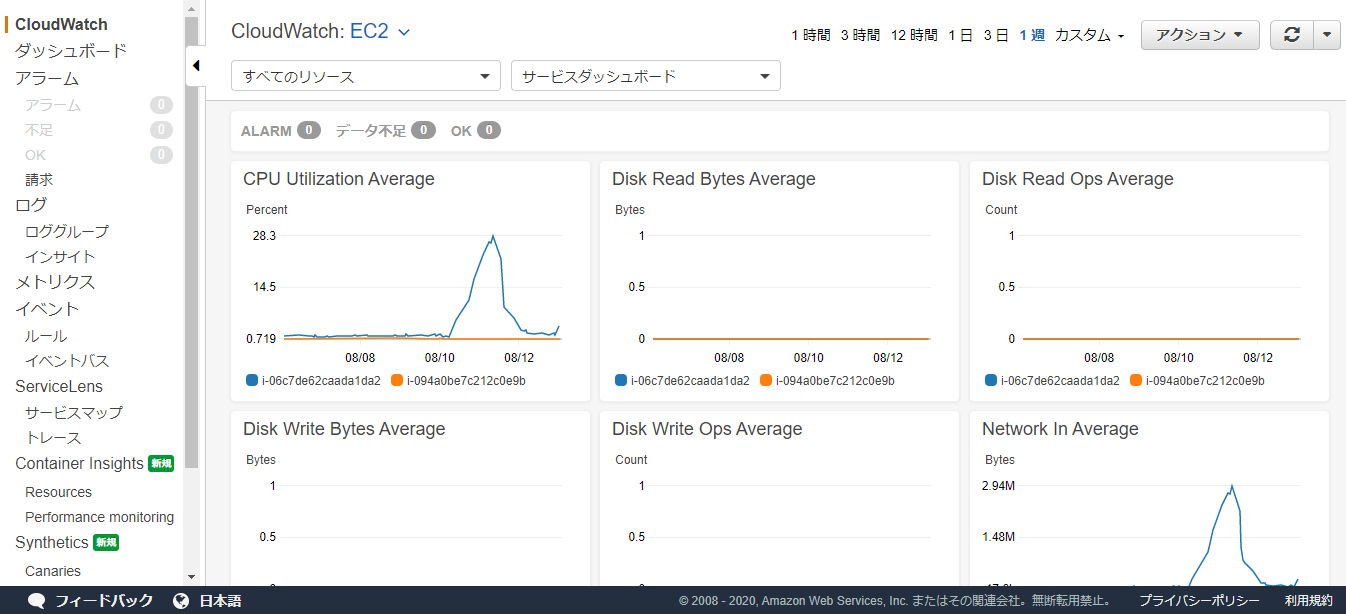Click フィードバック in the footer
Viewport: 1346px width, 614px height.
pos(104,601)
